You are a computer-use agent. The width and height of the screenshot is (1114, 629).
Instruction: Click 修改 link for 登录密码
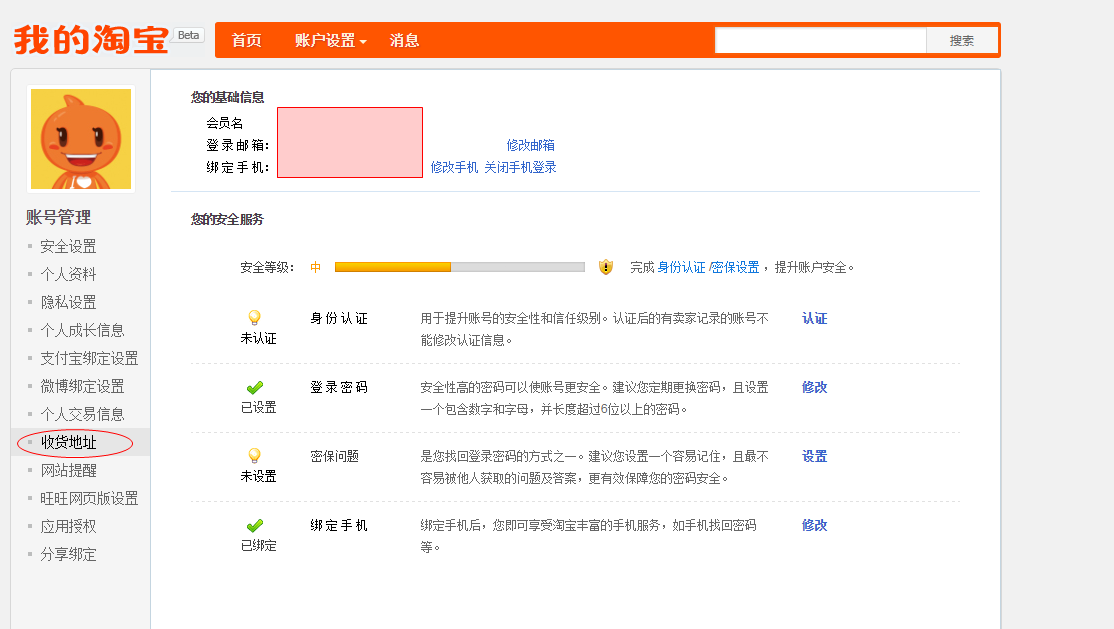tap(814, 387)
